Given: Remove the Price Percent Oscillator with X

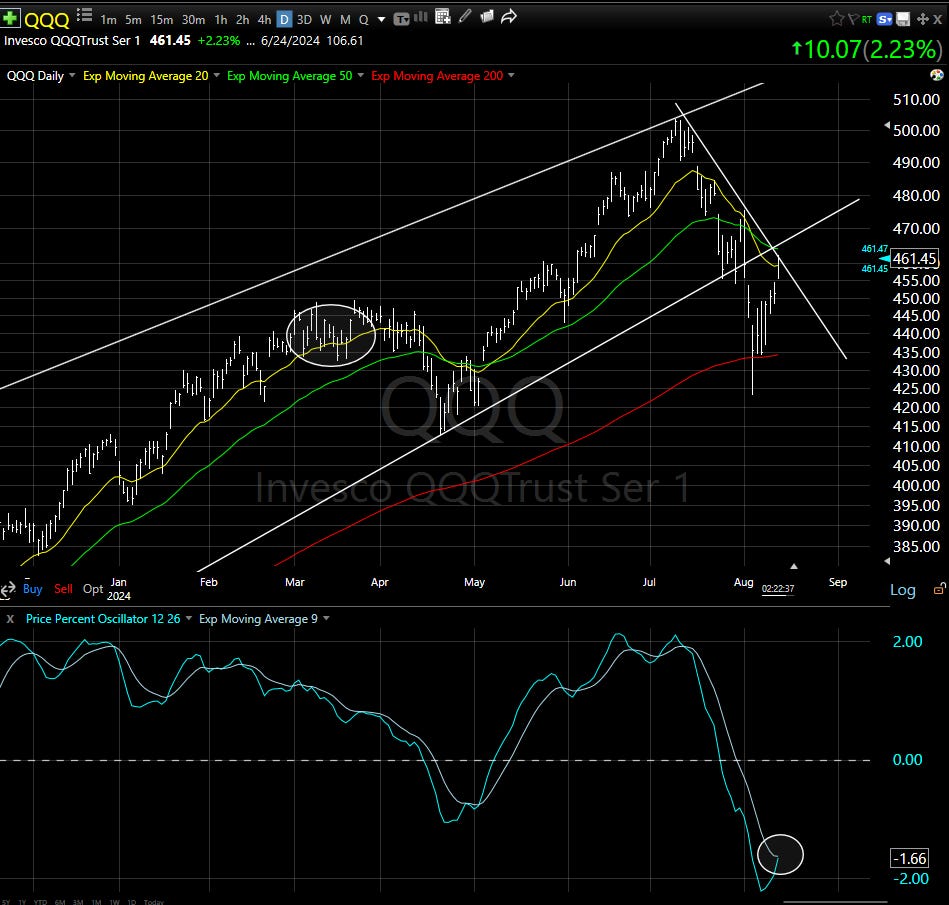Looking at the screenshot, I should 10,619.
